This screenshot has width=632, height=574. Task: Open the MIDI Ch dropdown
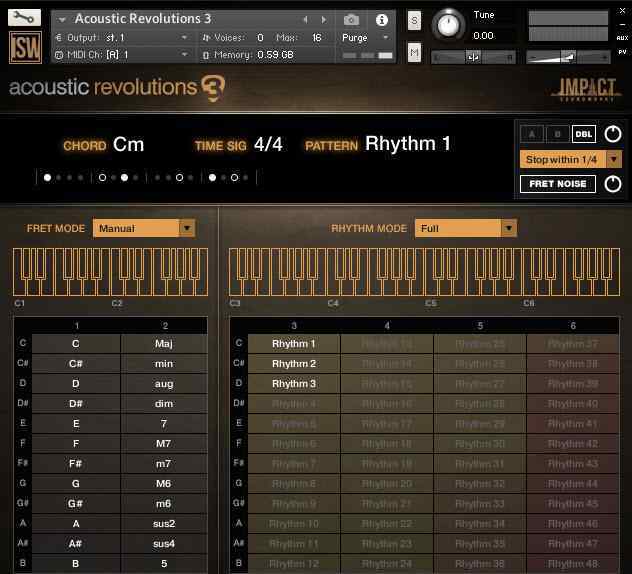(x=123, y=54)
